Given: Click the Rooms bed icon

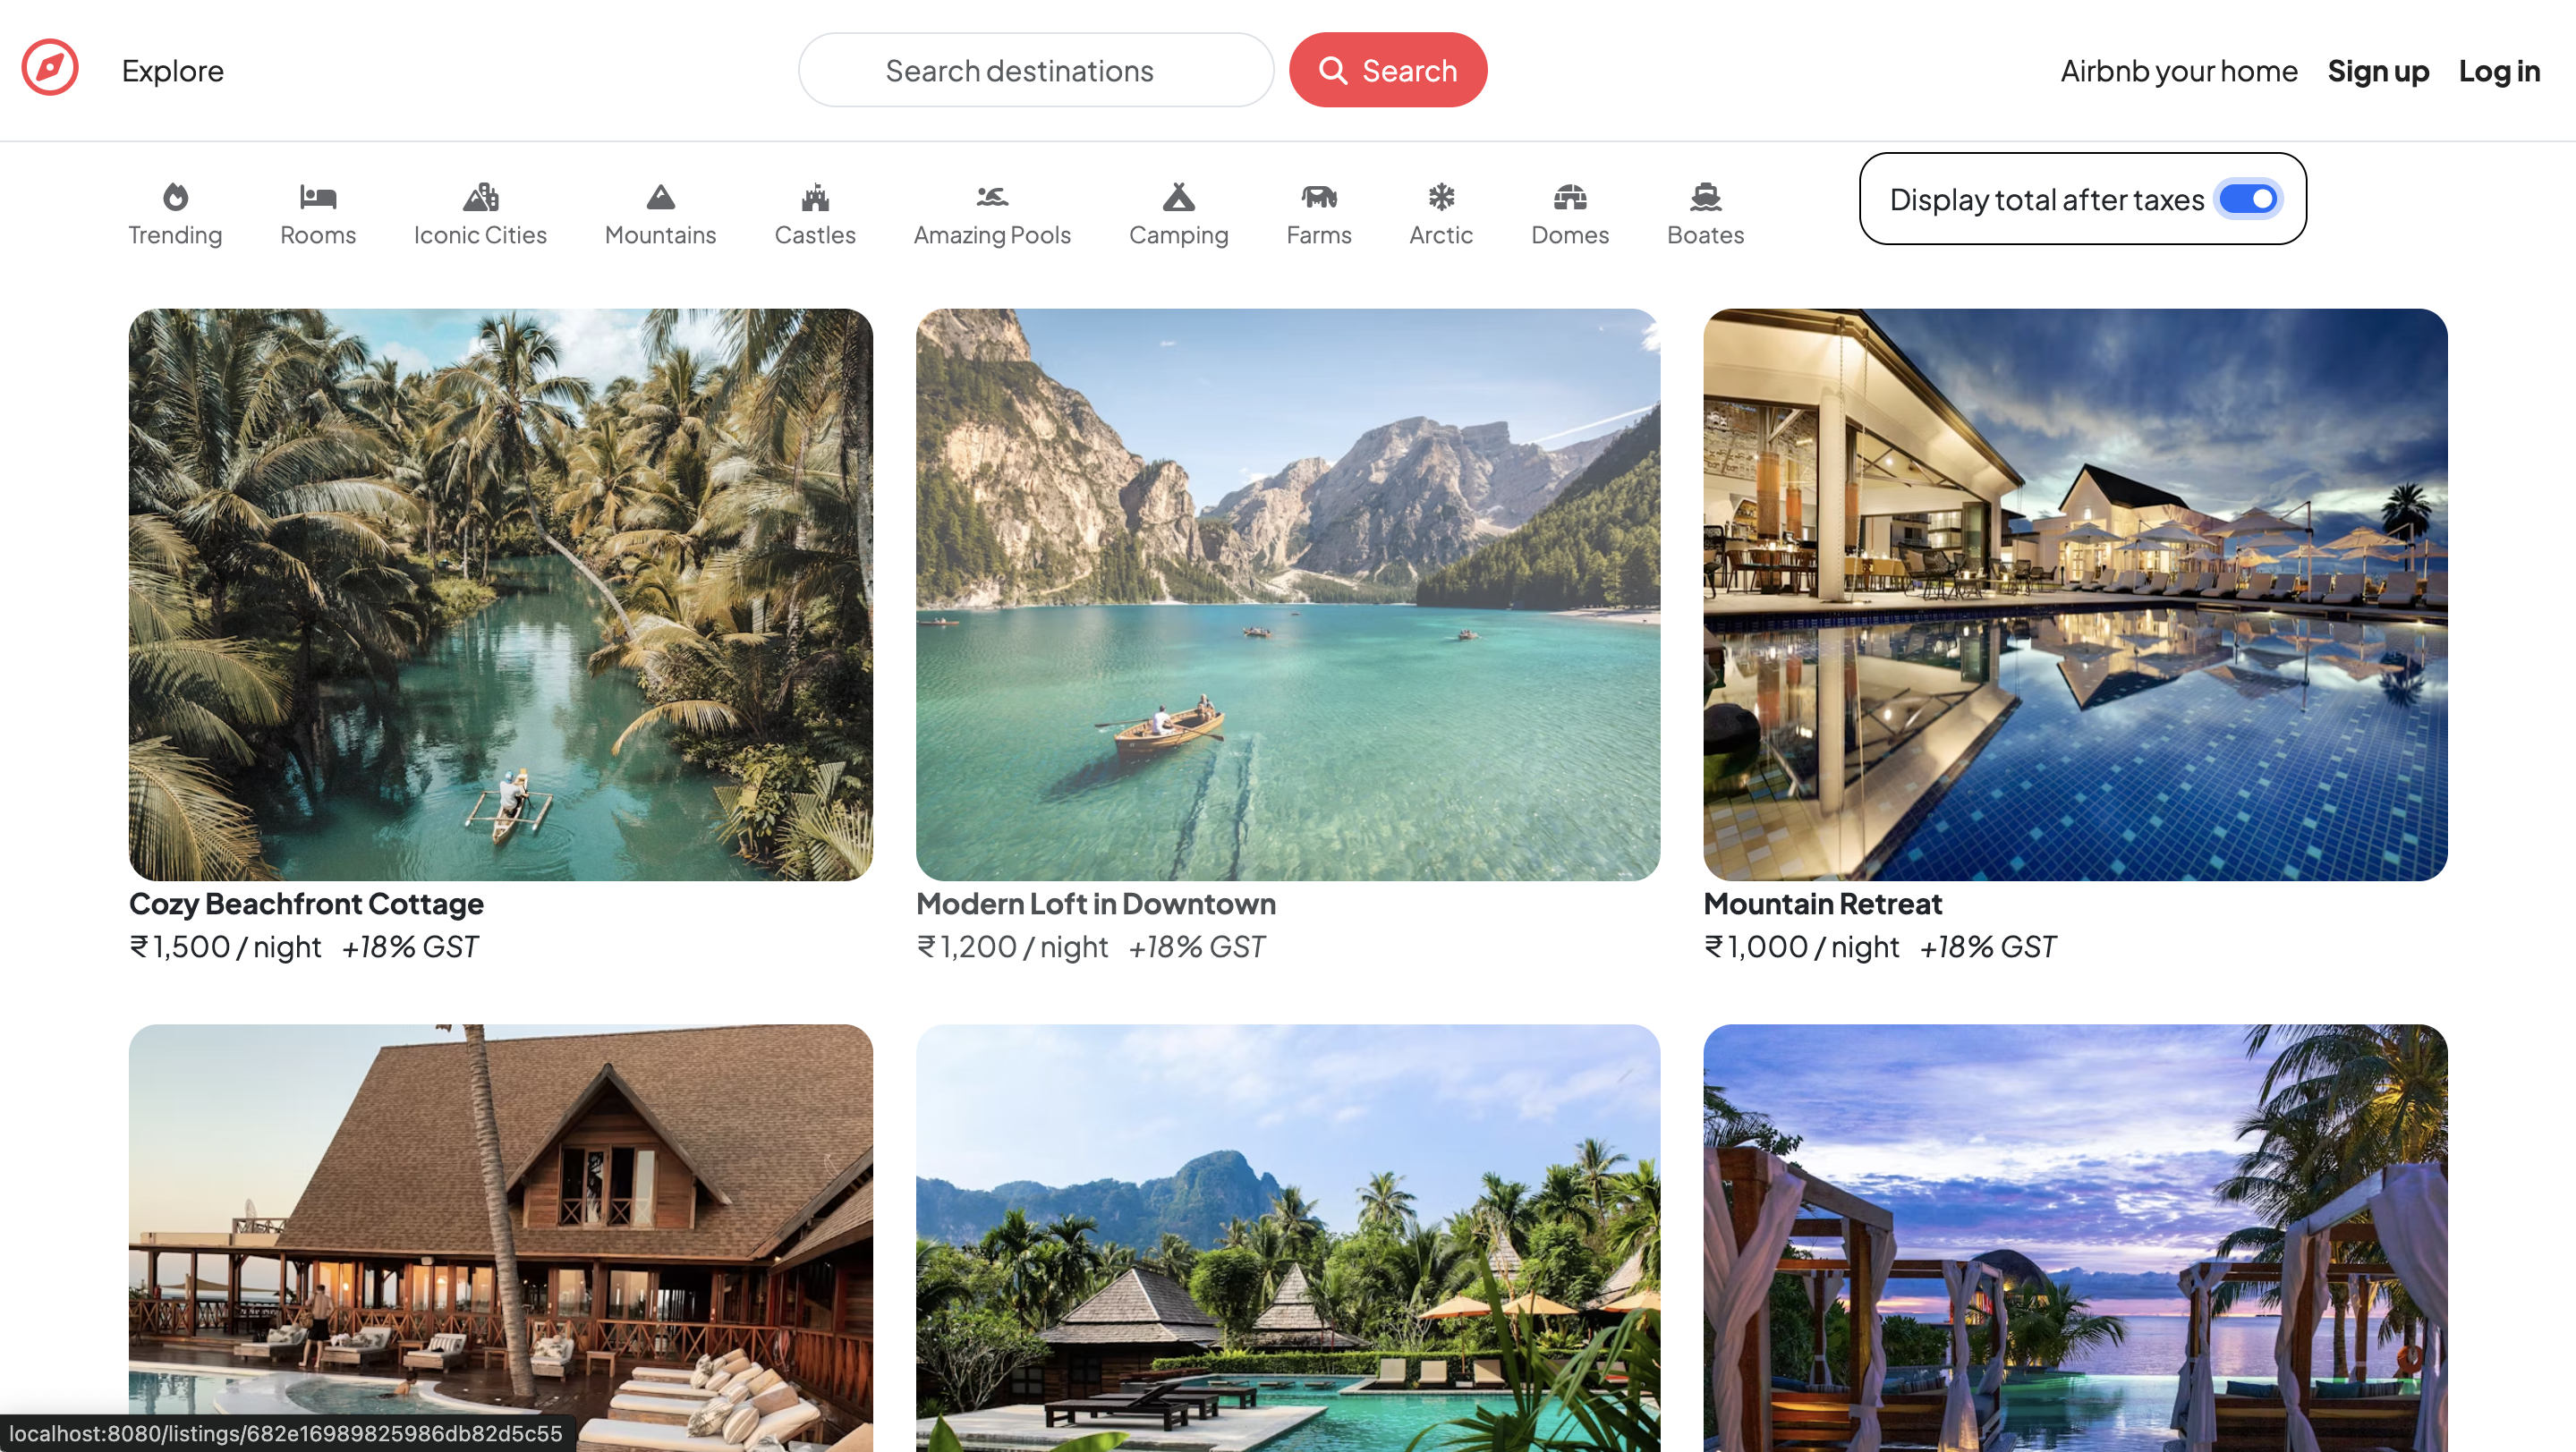Looking at the screenshot, I should [x=318, y=196].
